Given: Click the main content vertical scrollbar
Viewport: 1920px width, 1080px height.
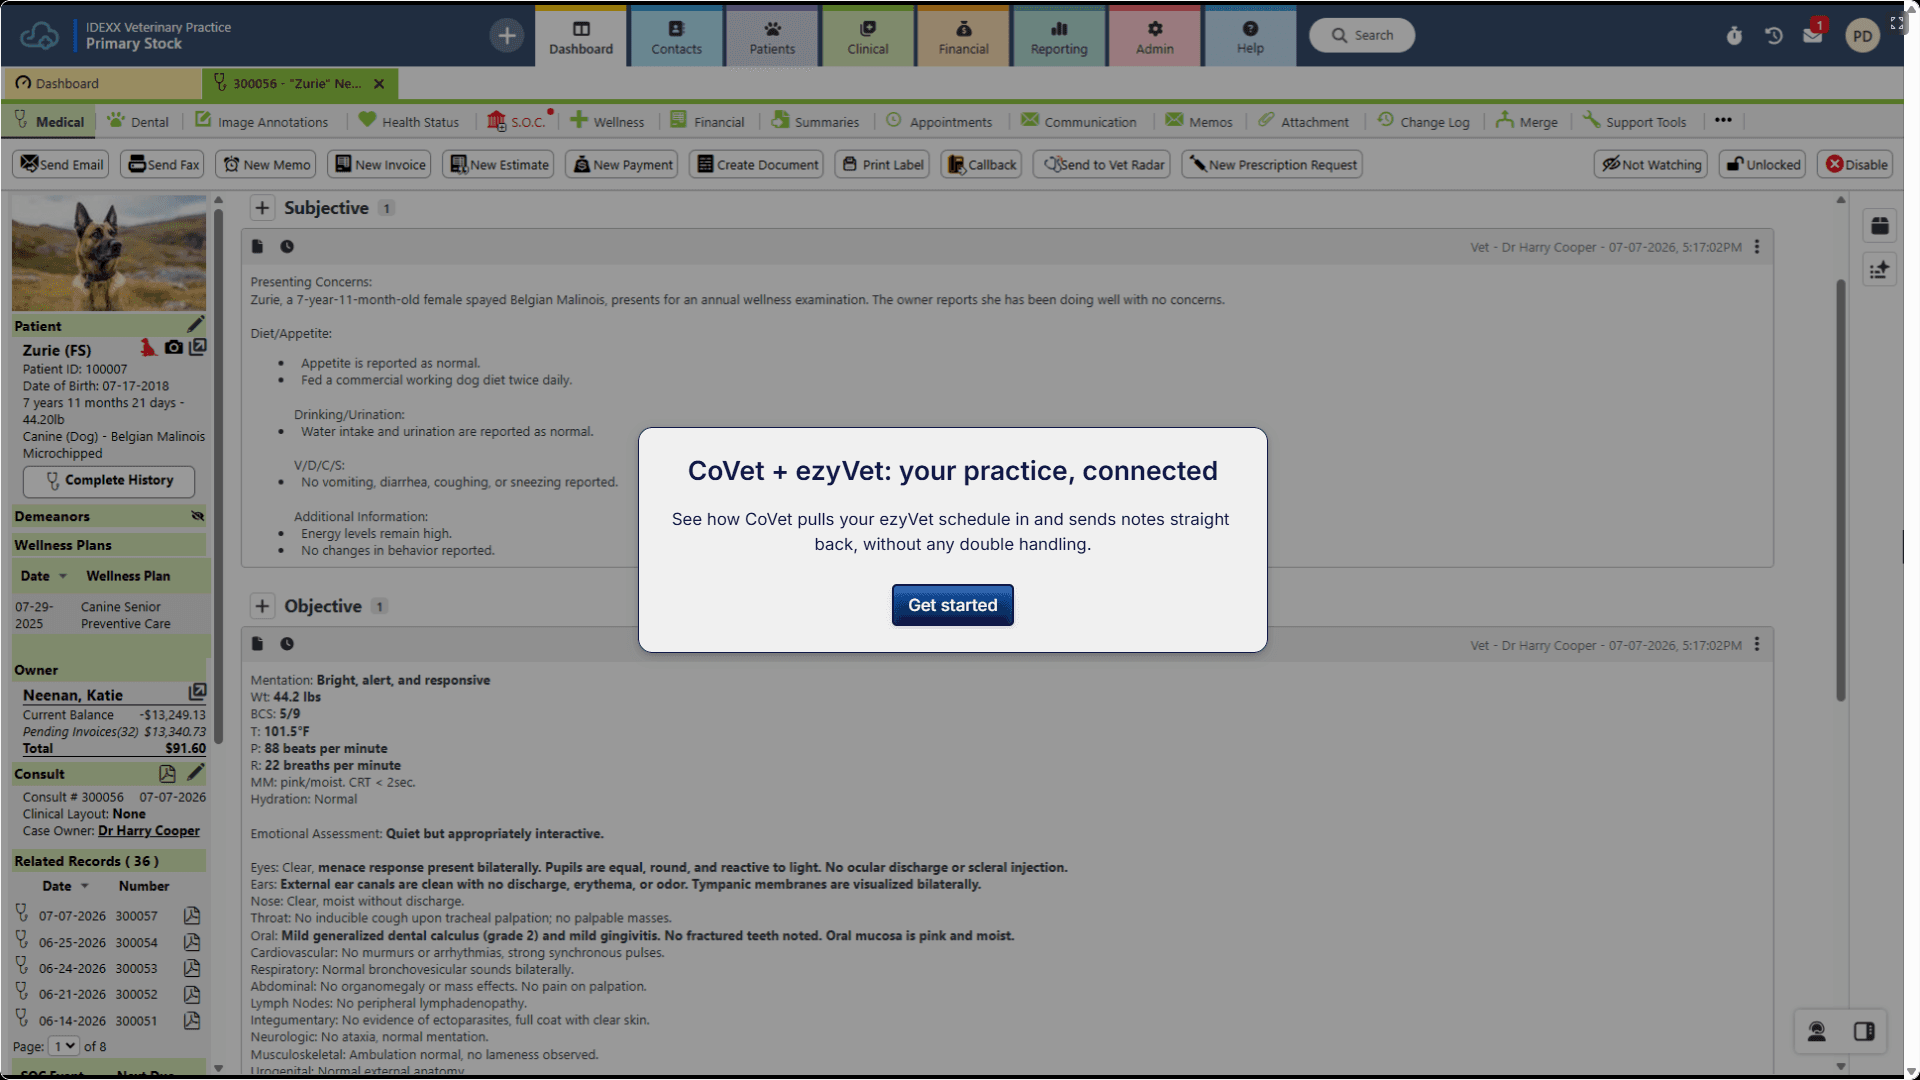Looking at the screenshot, I should [x=1840, y=490].
